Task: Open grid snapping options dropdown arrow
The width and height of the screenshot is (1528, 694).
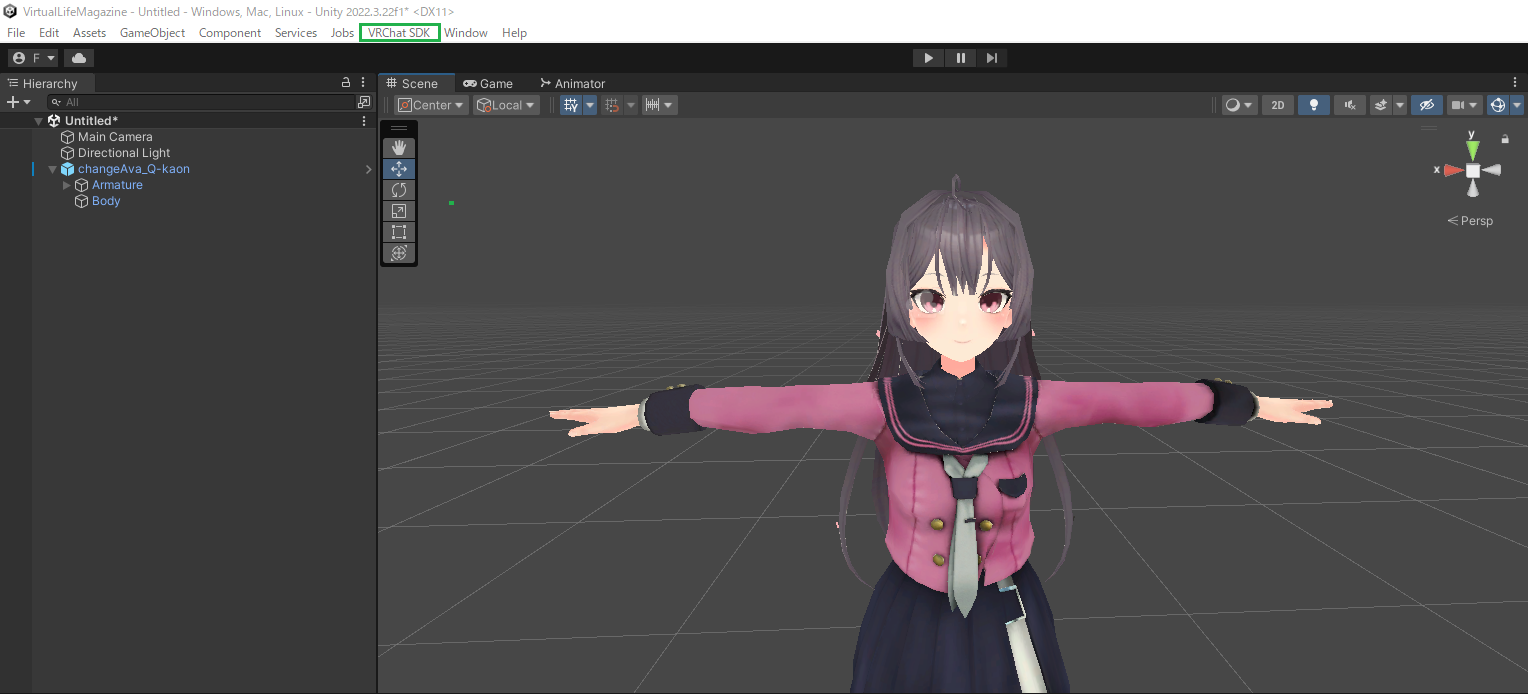Action: click(x=590, y=105)
